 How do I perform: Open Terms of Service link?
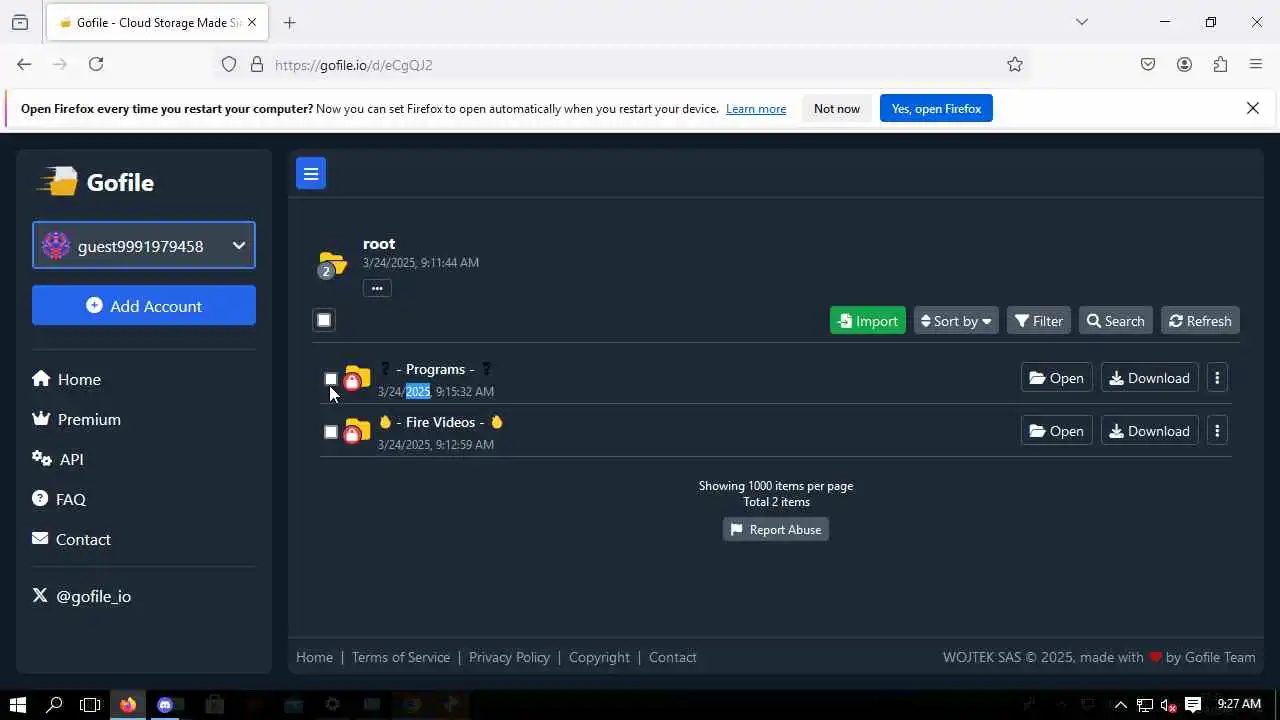(x=401, y=657)
